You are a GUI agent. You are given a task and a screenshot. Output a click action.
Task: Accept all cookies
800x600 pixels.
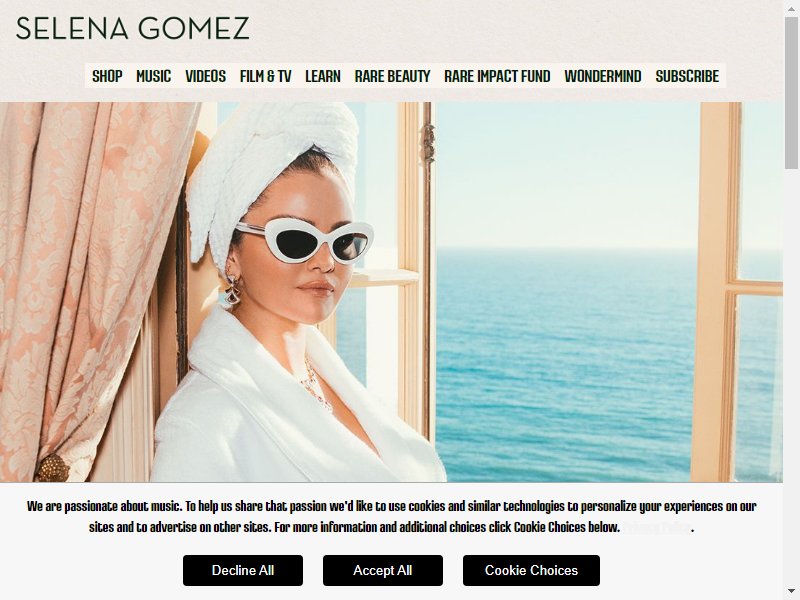pos(383,570)
